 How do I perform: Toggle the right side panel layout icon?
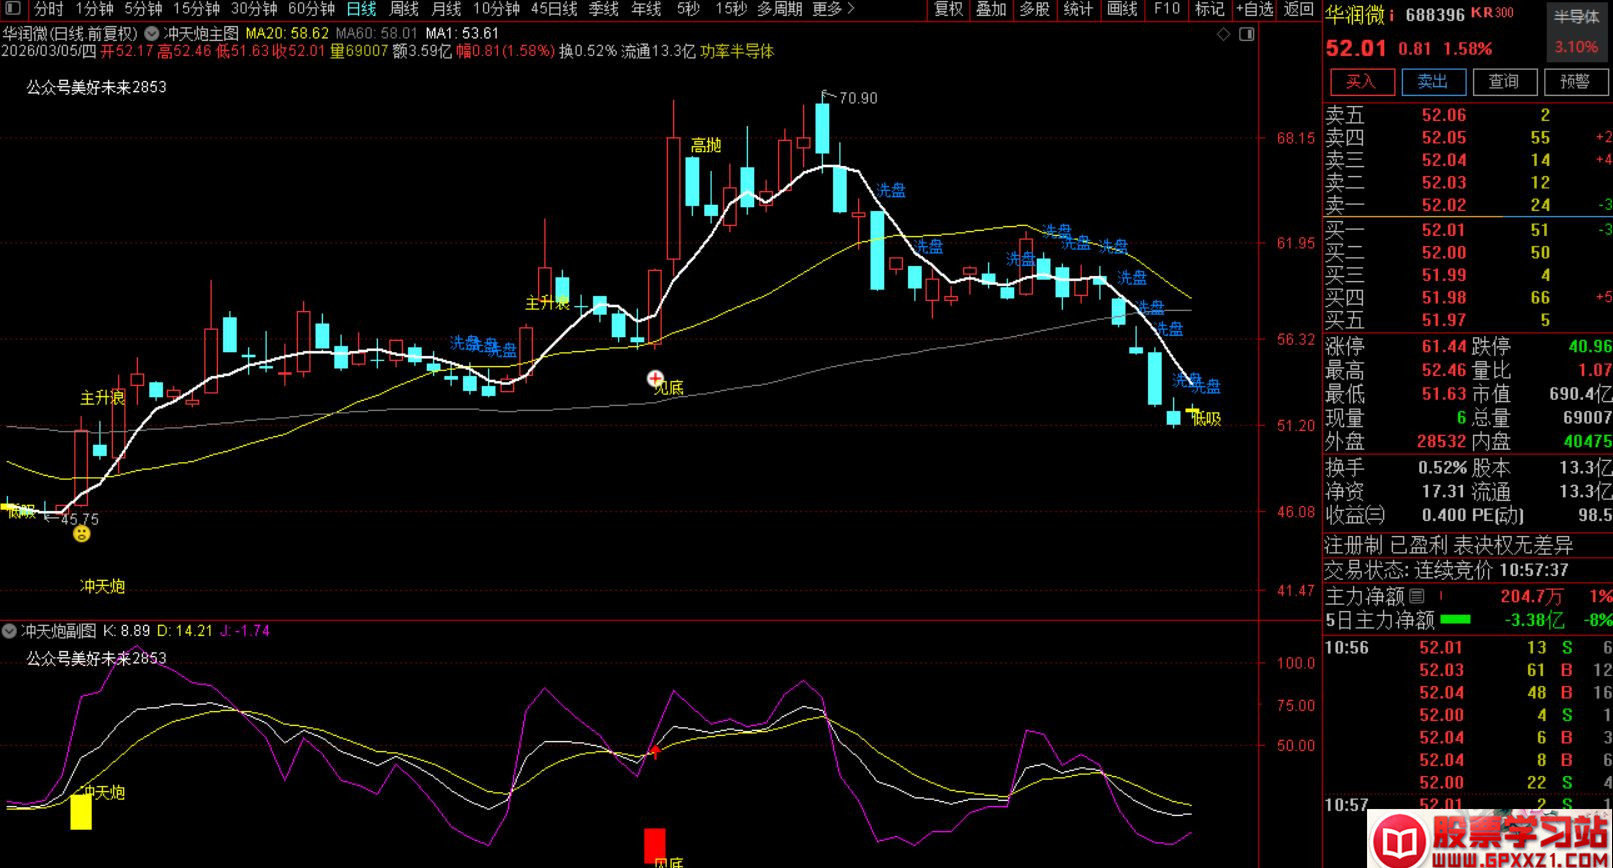(1246, 34)
